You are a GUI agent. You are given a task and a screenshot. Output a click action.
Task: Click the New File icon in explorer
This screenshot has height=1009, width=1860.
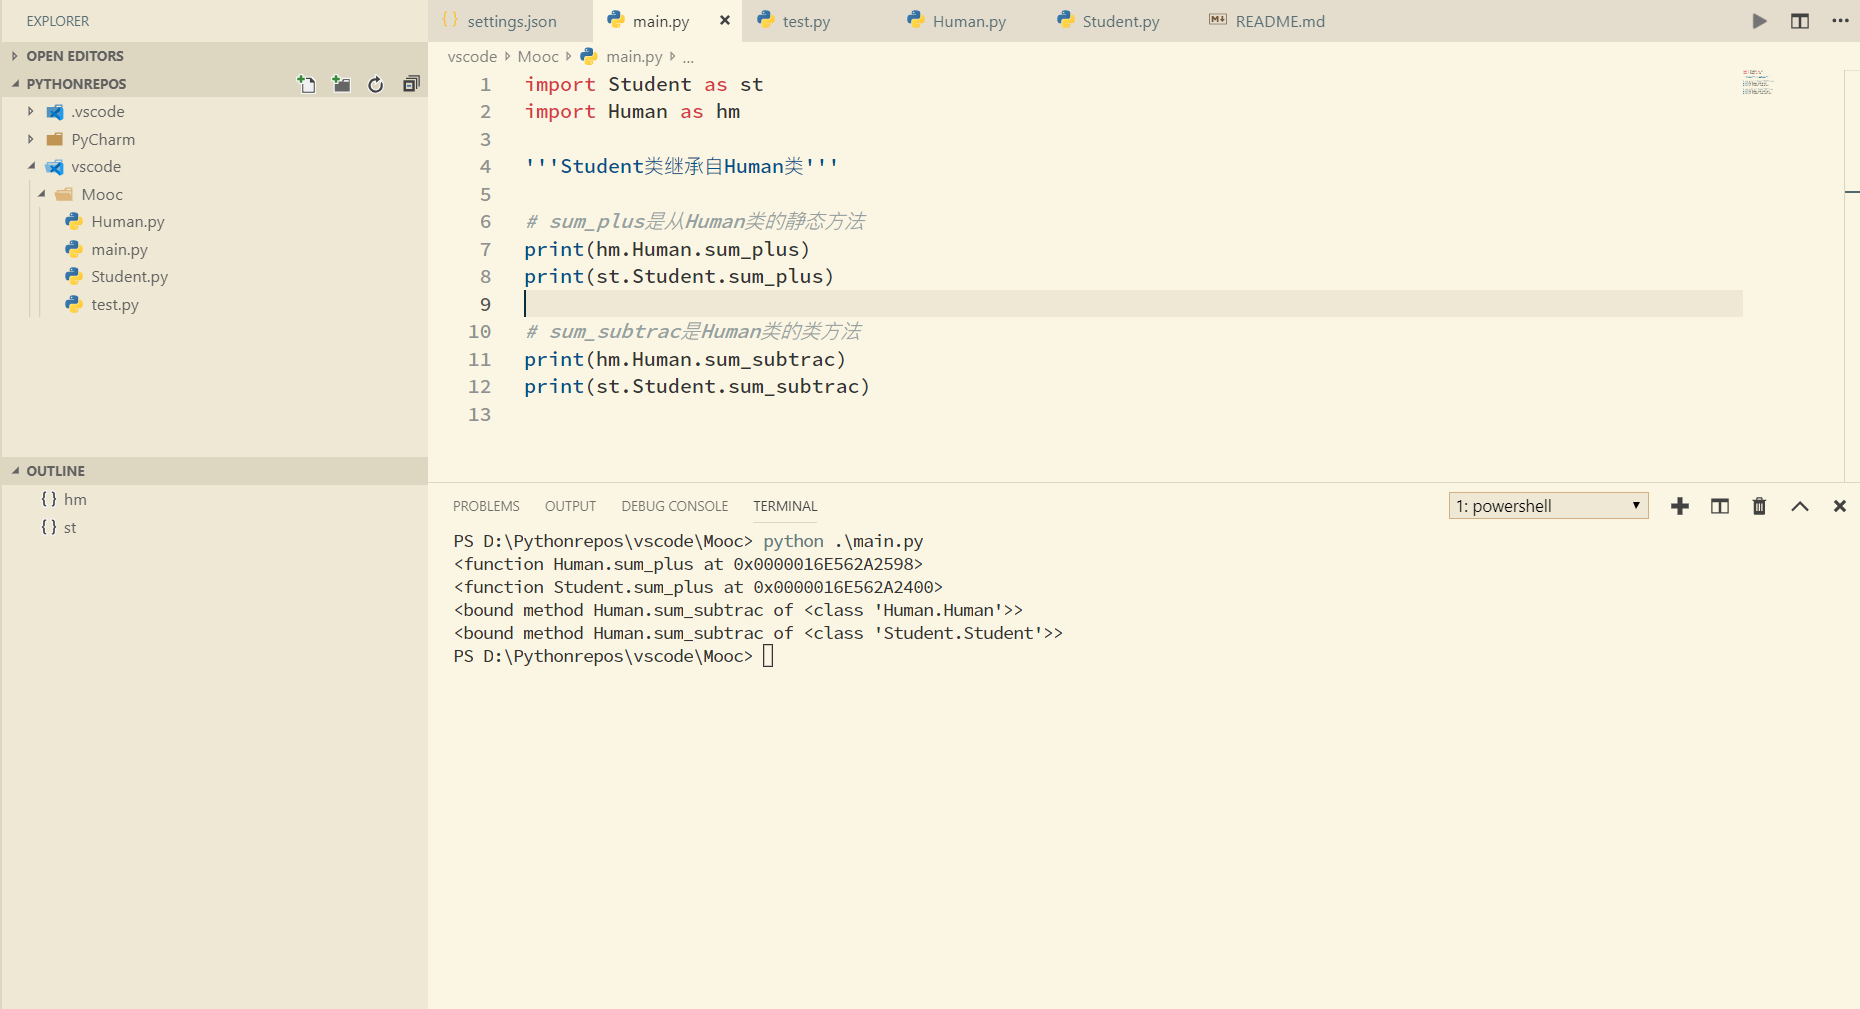(x=307, y=84)
